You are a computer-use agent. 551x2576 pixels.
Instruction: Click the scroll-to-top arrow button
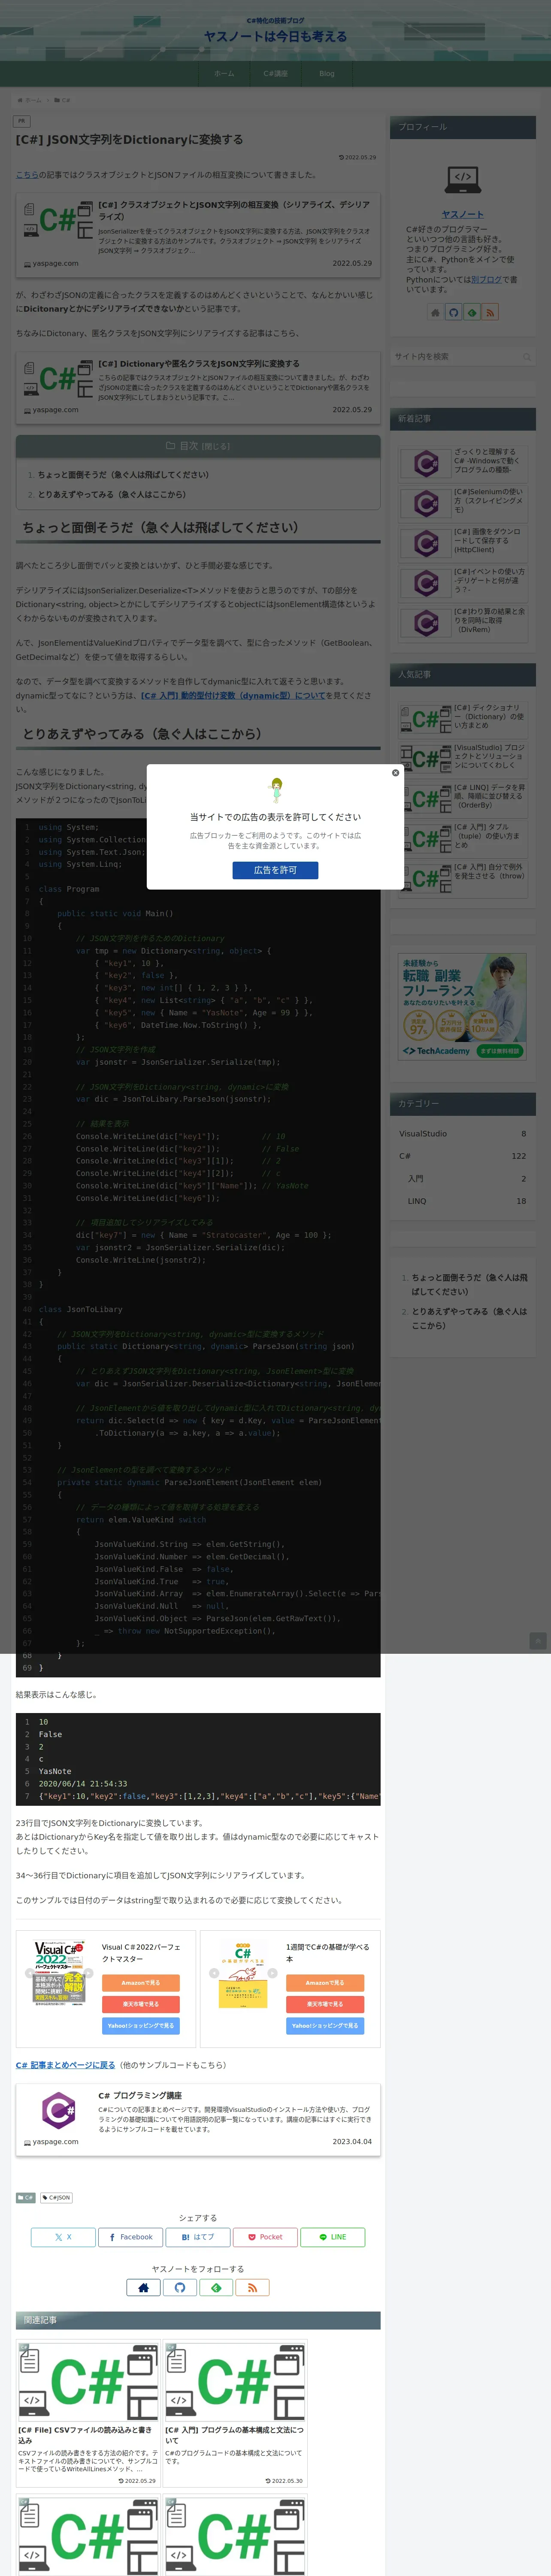coord(538,1641)
